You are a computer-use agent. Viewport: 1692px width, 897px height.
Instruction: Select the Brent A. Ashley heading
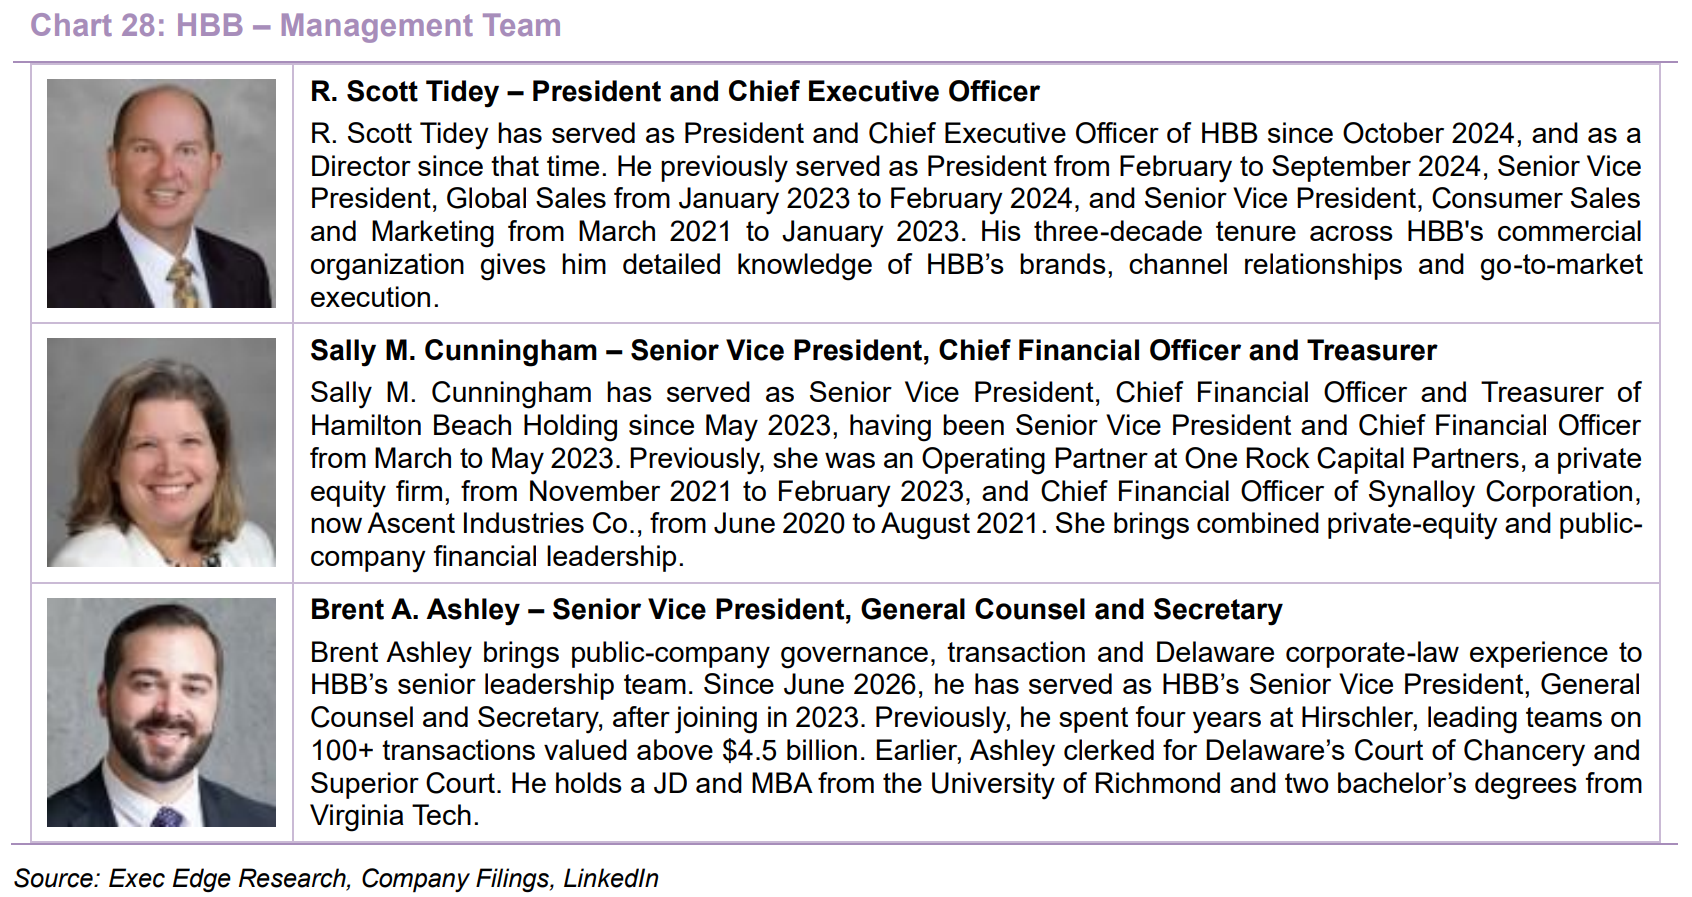[x=796, y=610]
